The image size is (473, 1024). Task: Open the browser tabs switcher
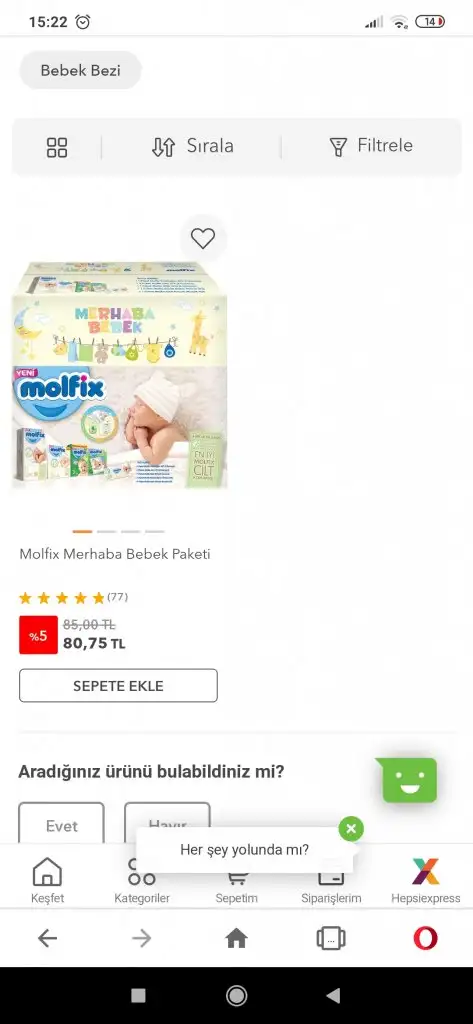331,939
